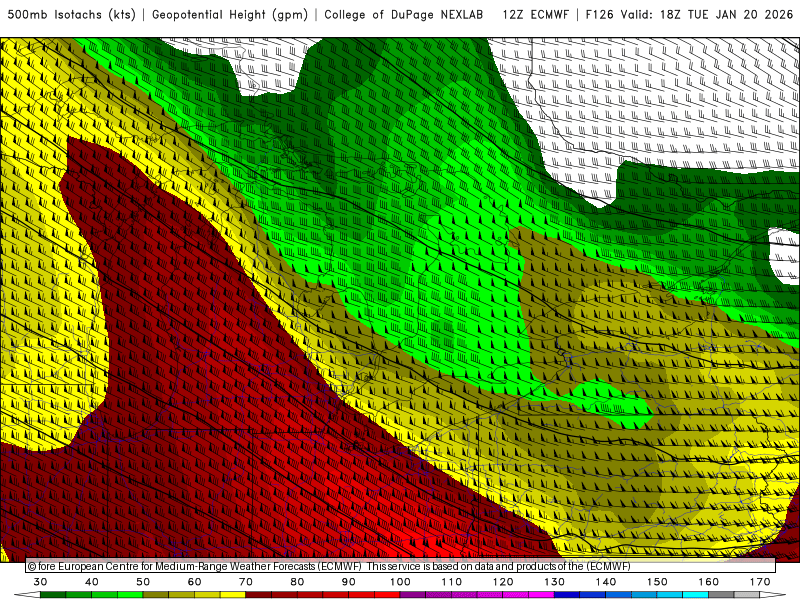Image resolution: width=800 pixels, height=600 pixels.
Task: Pick the dark red 70-75 kt legend swatch
Action: pyautogui.click(x=259, y=594)
